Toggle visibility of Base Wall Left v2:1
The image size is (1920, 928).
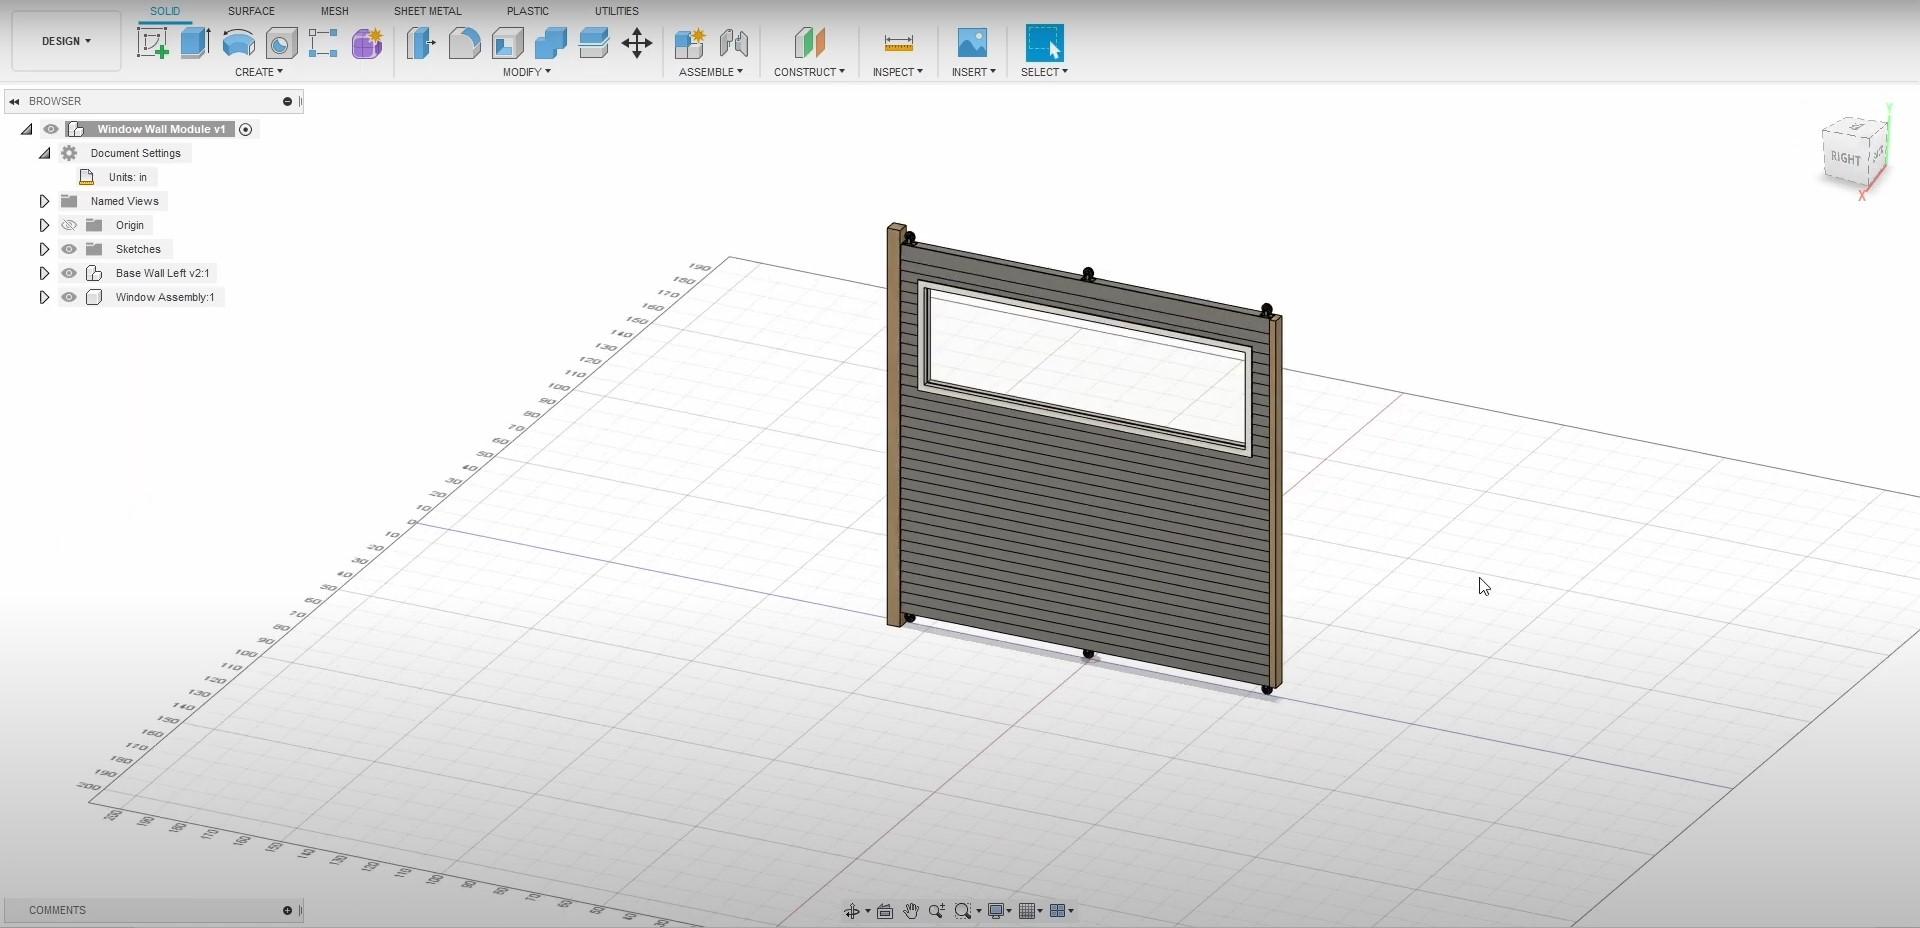point(69,273)
